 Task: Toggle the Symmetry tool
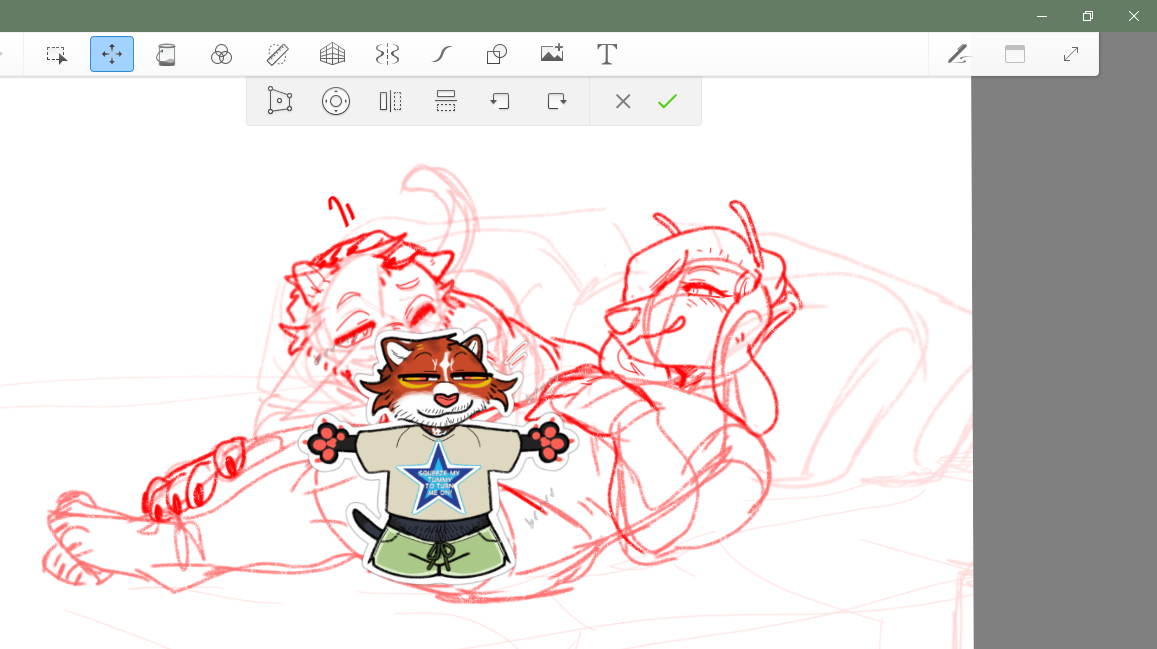click(387, 55)
